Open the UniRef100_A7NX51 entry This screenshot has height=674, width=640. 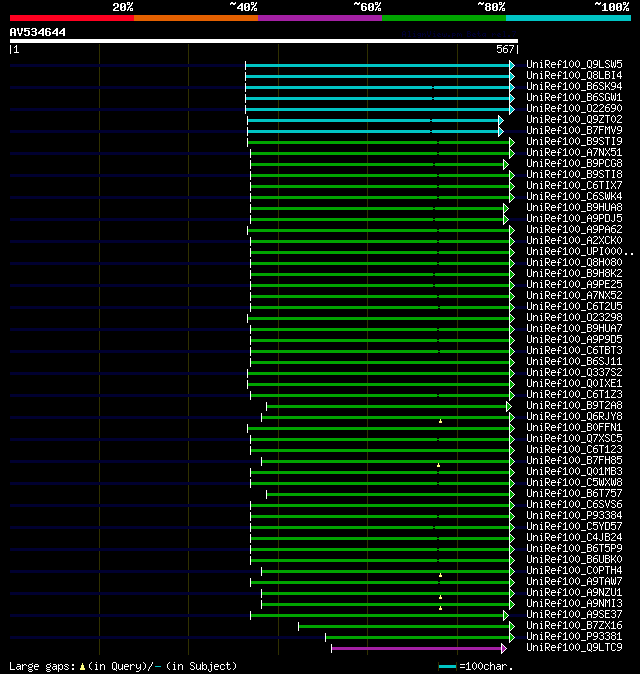(x=574, y=153)
